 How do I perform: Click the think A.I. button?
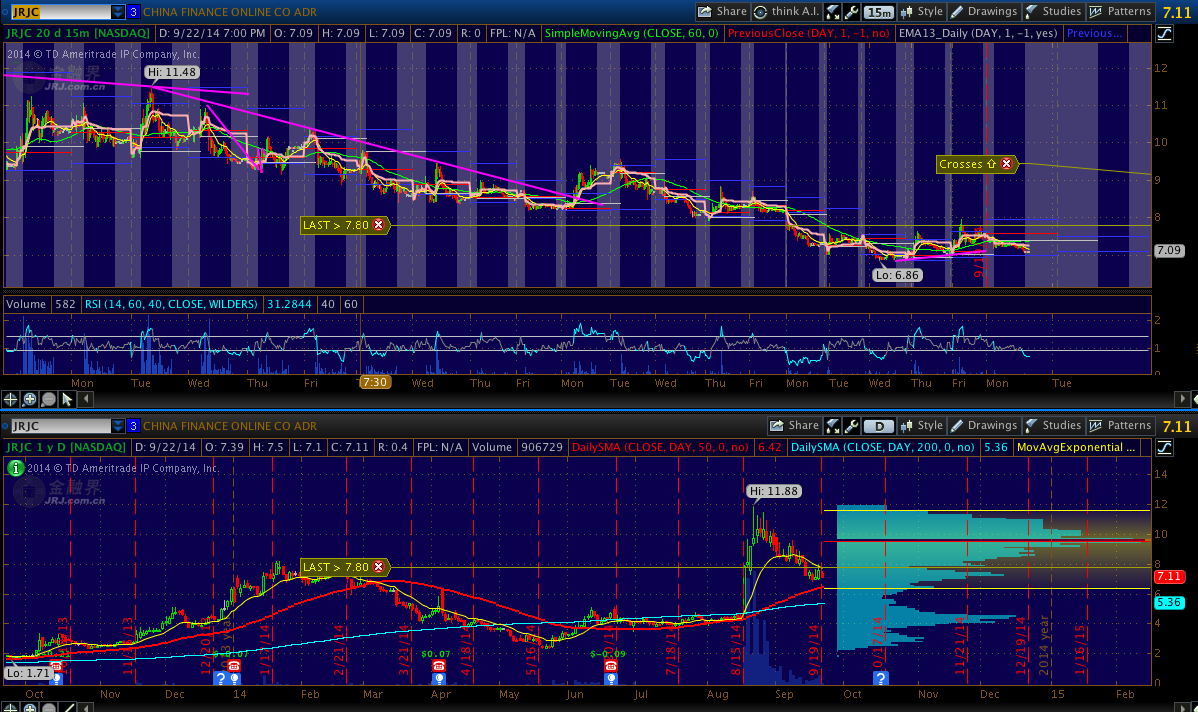(787, 12)
